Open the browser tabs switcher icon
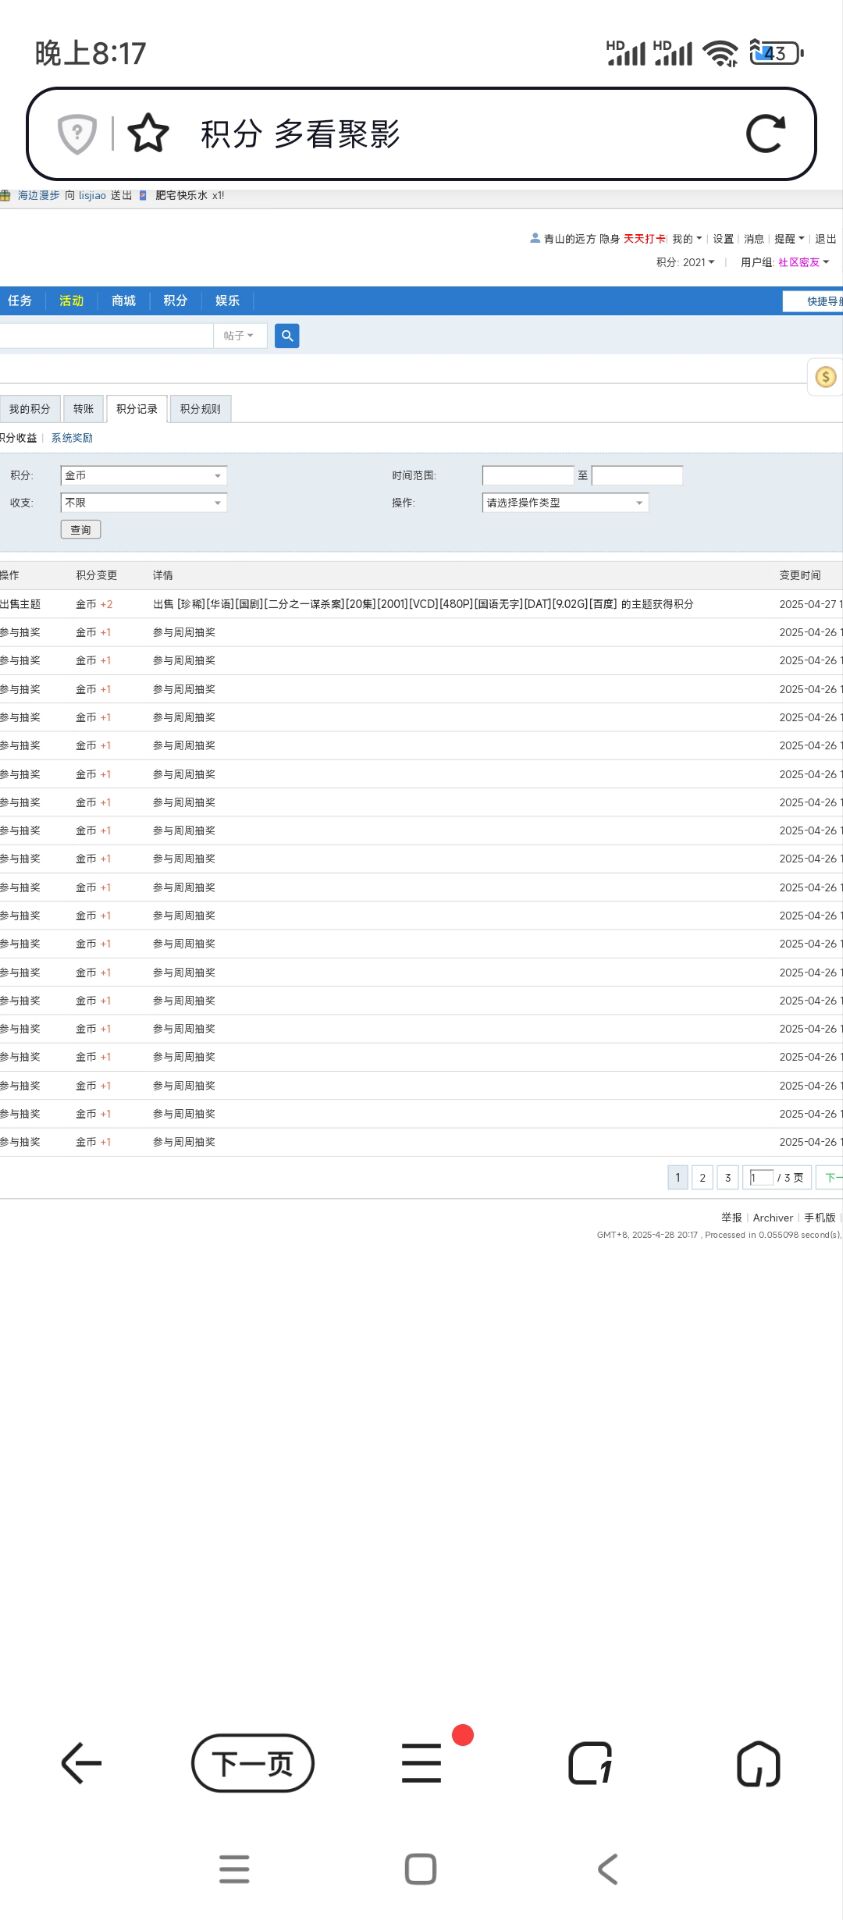This screenshot has width=843, height=1920. pyautogui.click(x=590, y=1763)
